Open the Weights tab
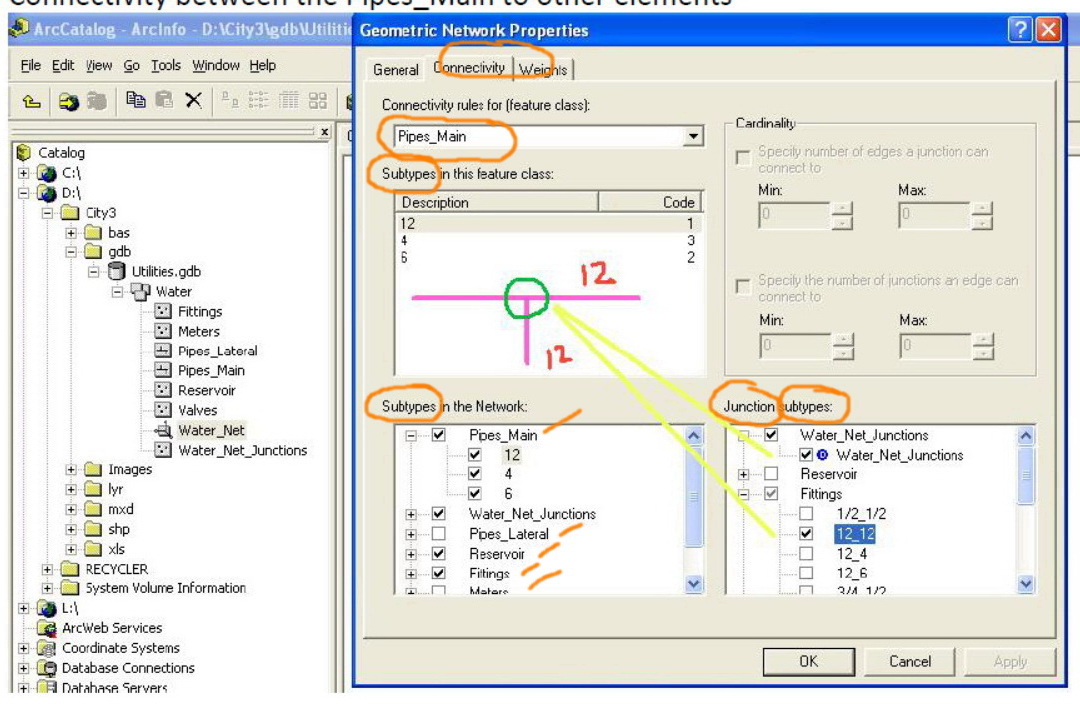 point(543,70)
